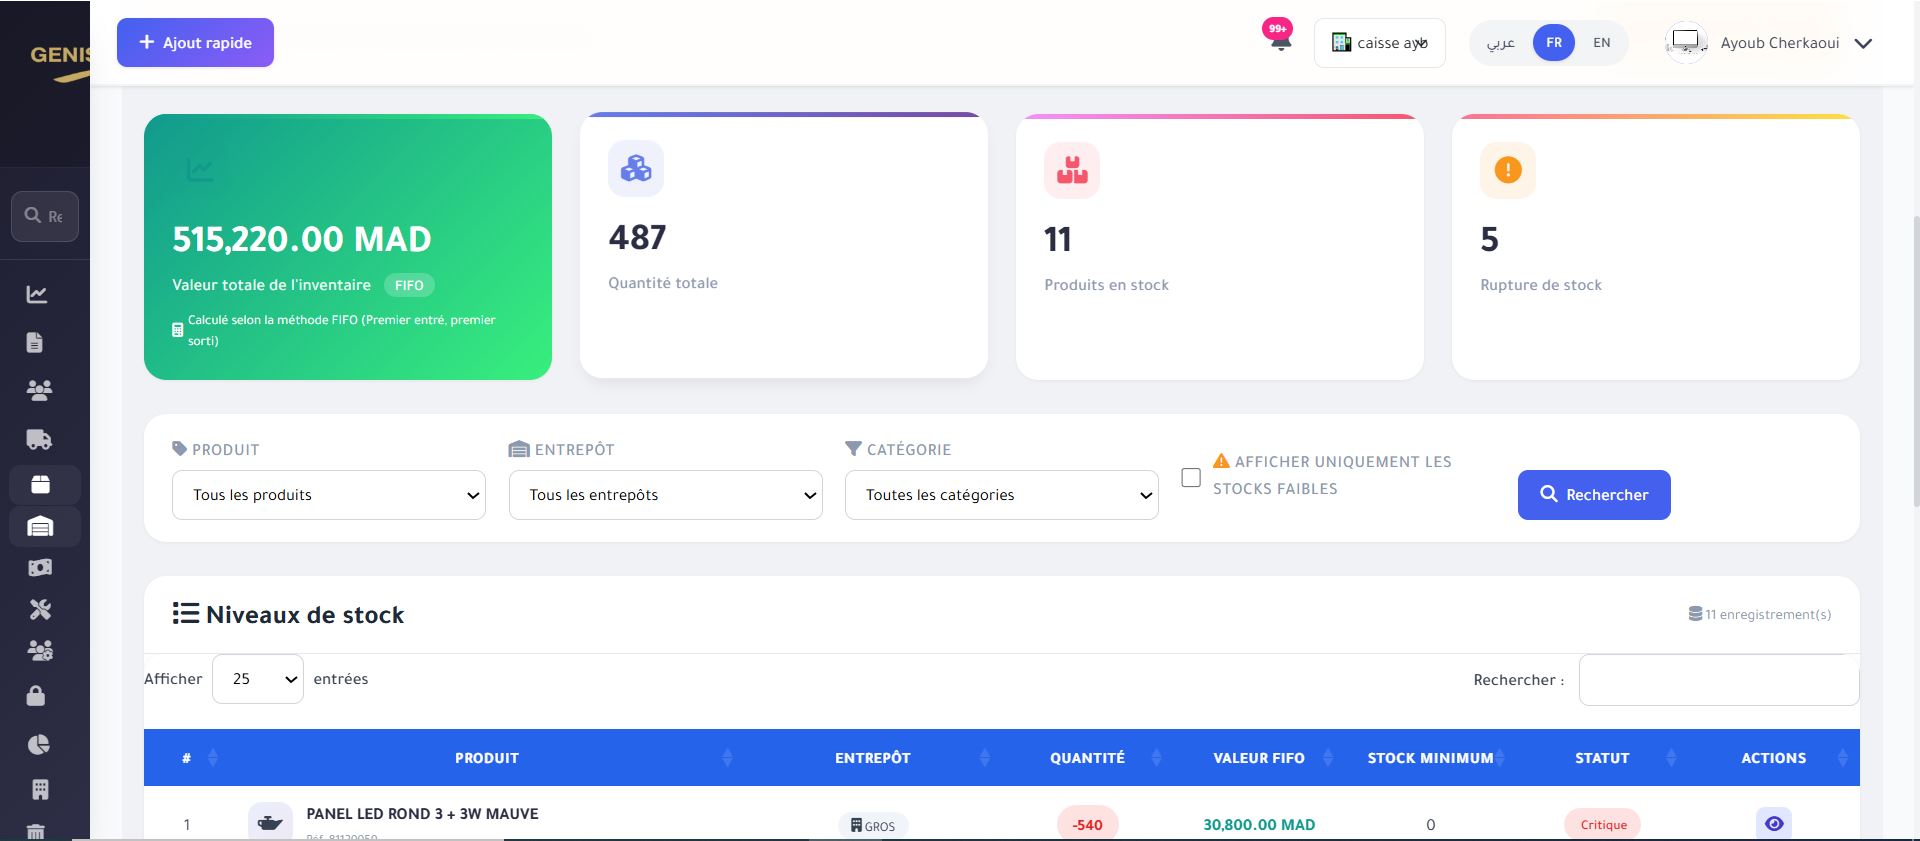Open the users-with-gear icon in sidebar
Image resolution: width=1920 pixels, height=841 pixels.
tap(40, 651)
